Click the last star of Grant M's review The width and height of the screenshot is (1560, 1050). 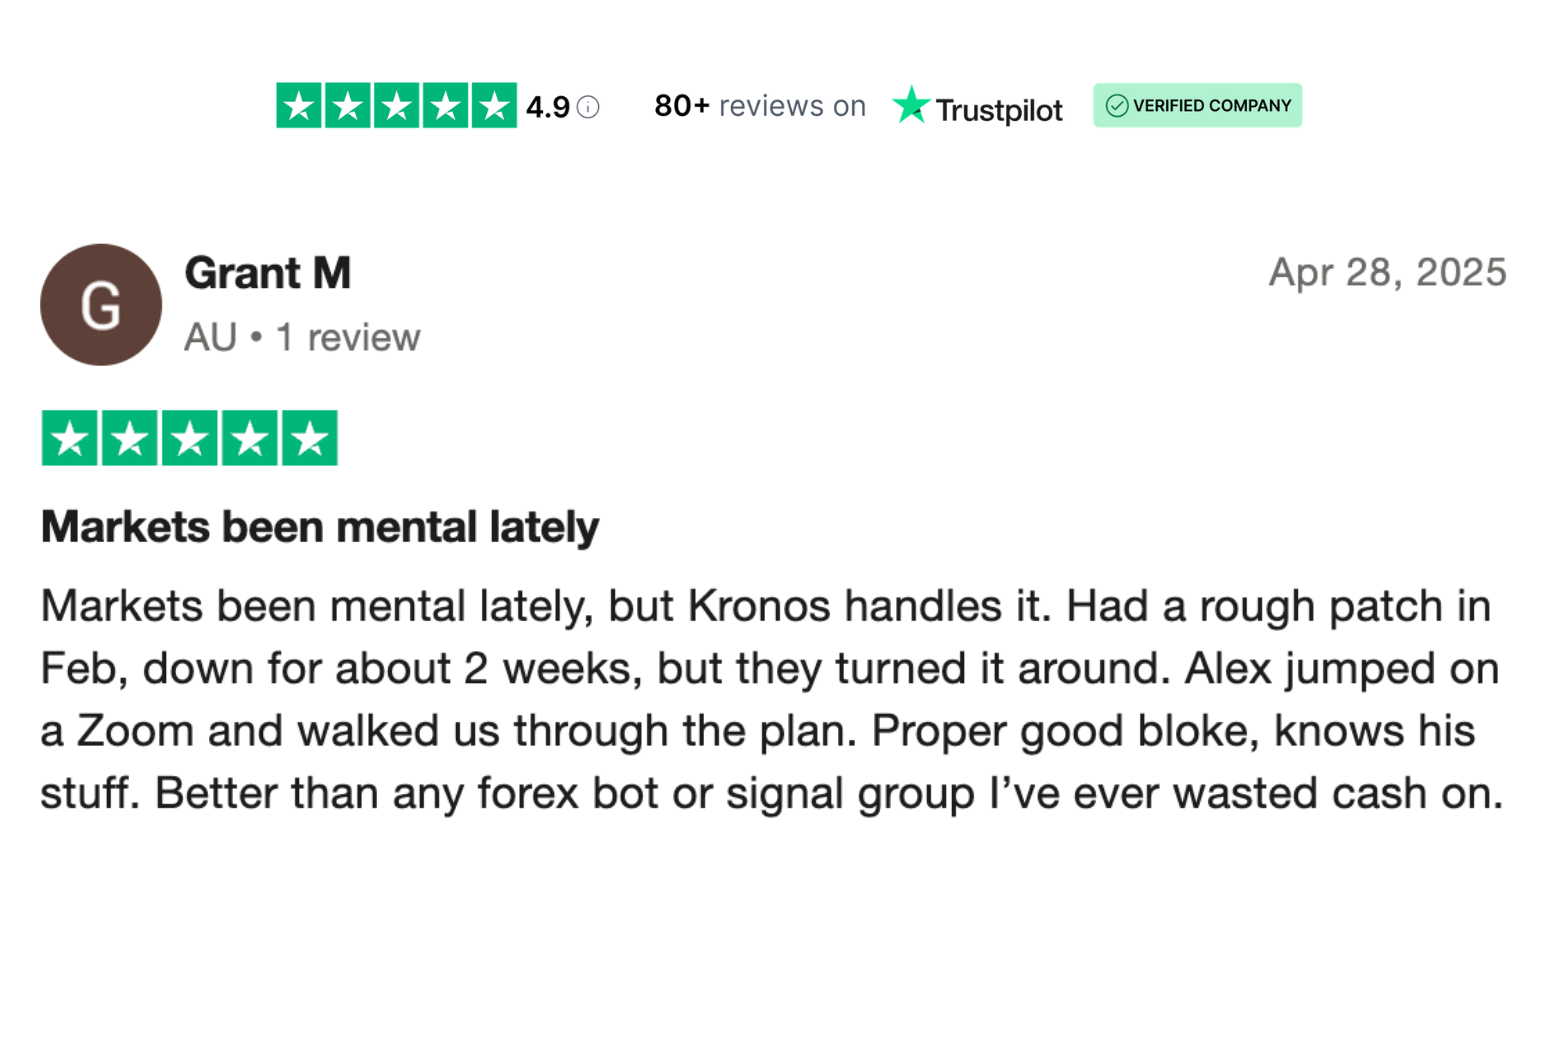(x=310, y=438)
